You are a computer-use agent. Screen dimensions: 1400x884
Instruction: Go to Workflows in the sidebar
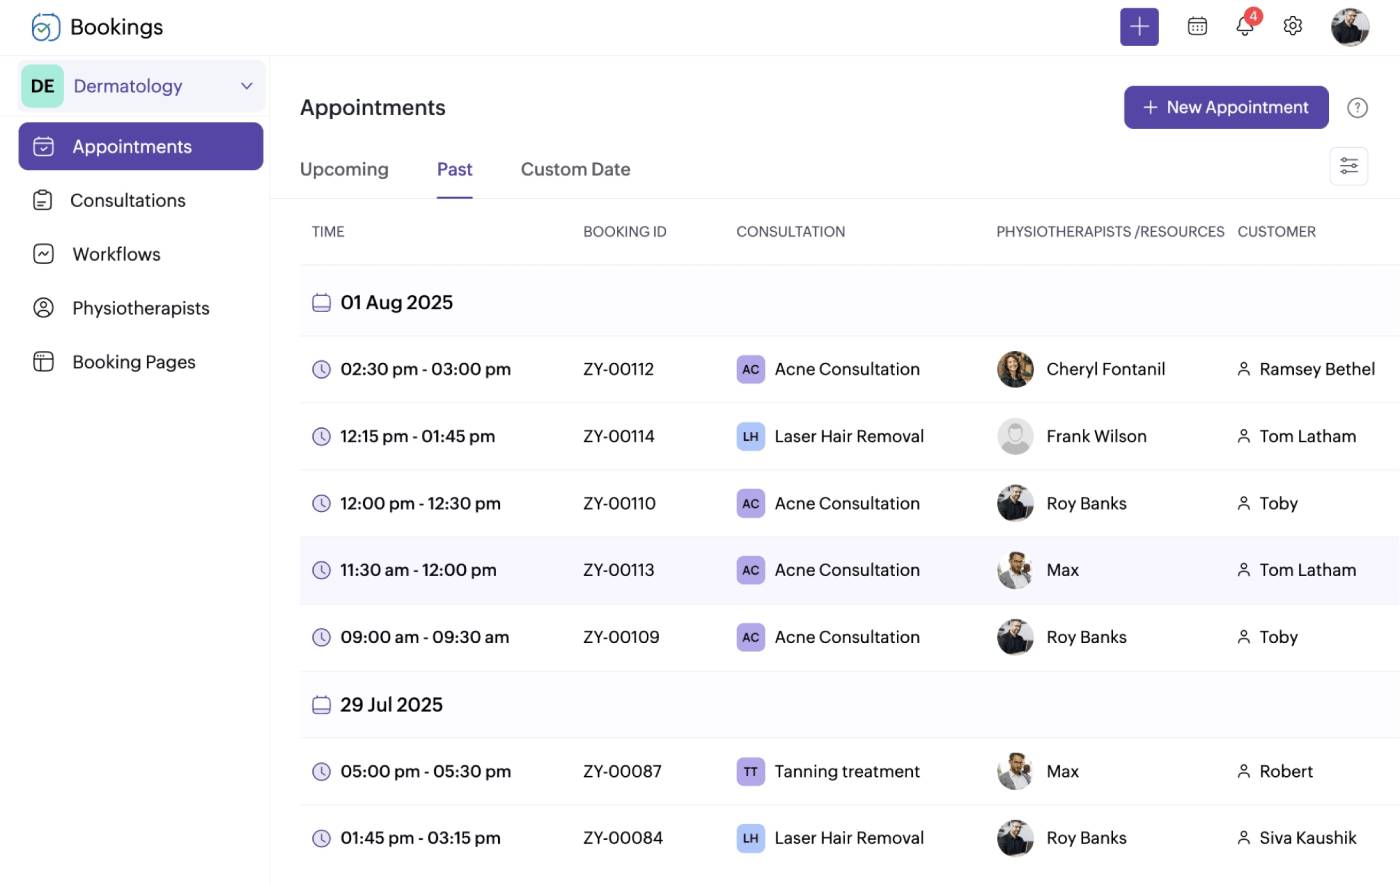click(116, 254)
